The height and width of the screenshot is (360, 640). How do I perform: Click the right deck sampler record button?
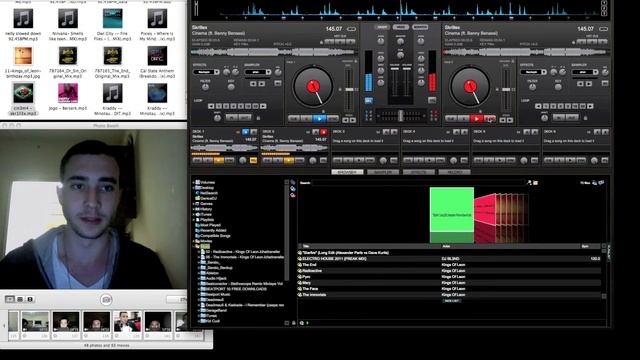click(x=605, y=83)
